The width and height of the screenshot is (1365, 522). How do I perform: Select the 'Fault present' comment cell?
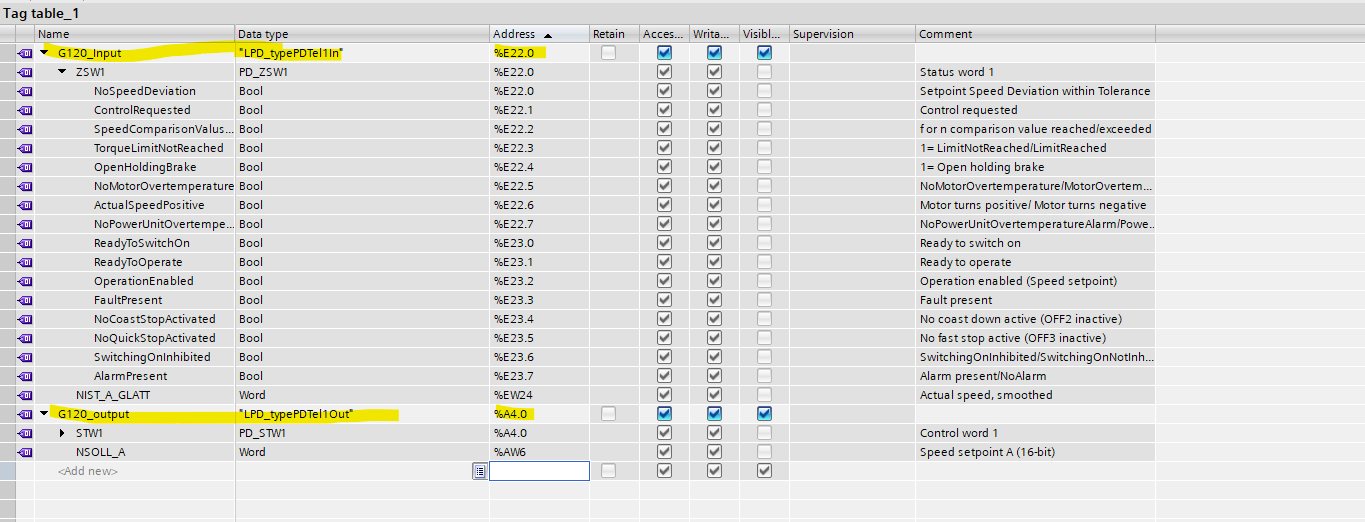point(1035,300)
